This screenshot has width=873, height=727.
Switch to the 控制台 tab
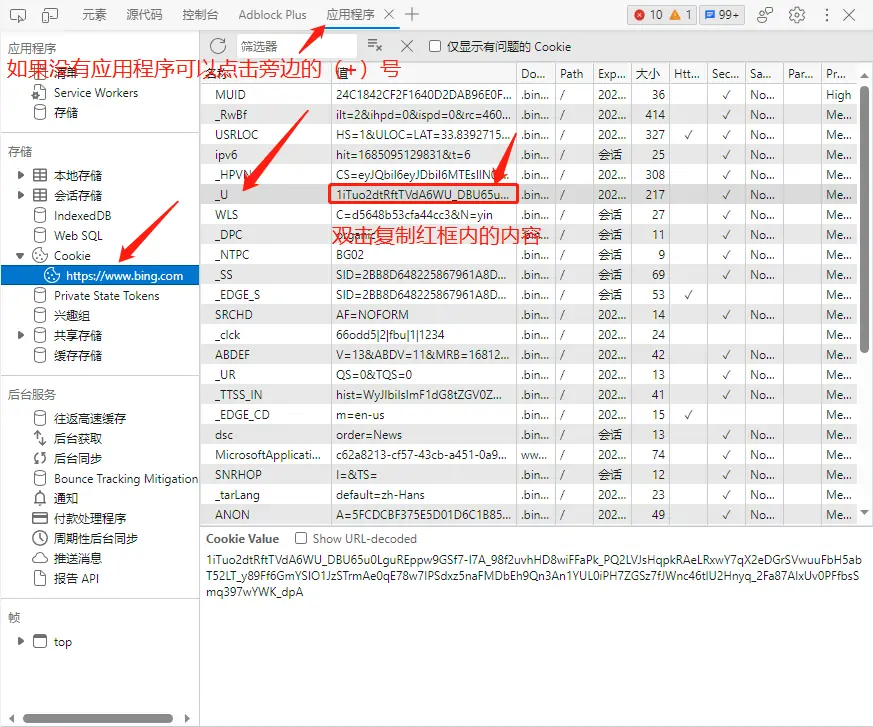click(x=199, y=14)
